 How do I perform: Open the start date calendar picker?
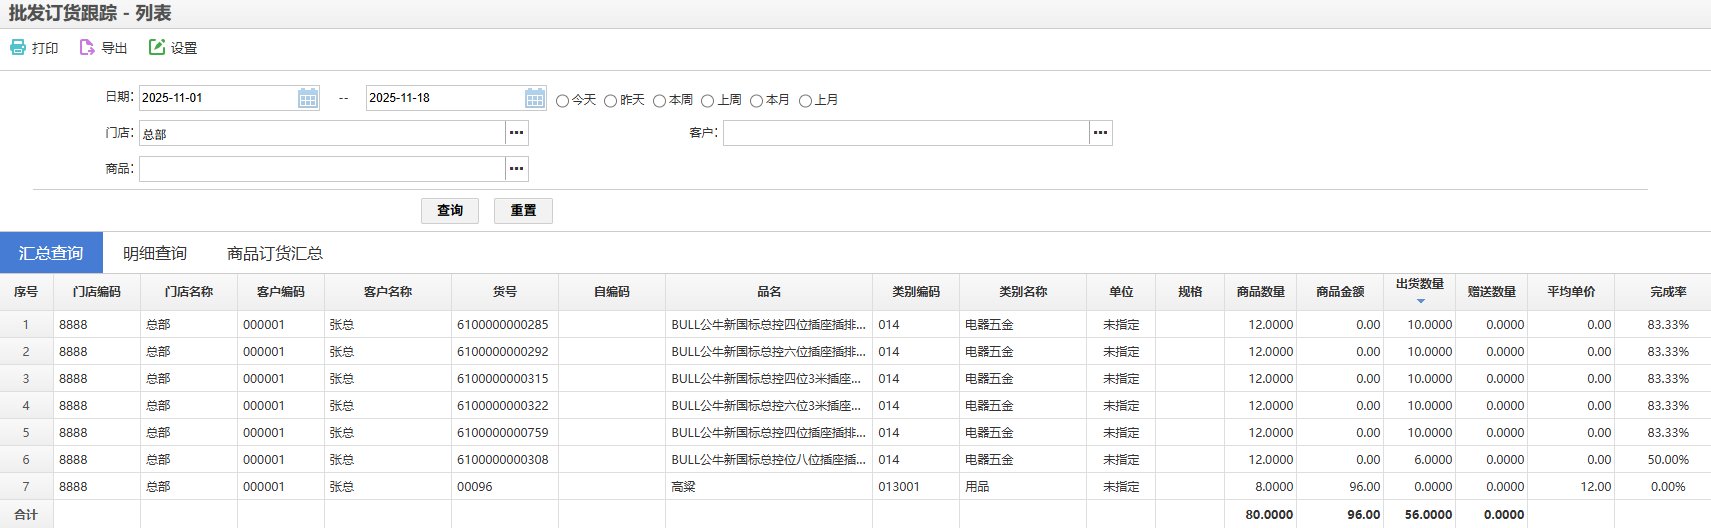point(308,98)
